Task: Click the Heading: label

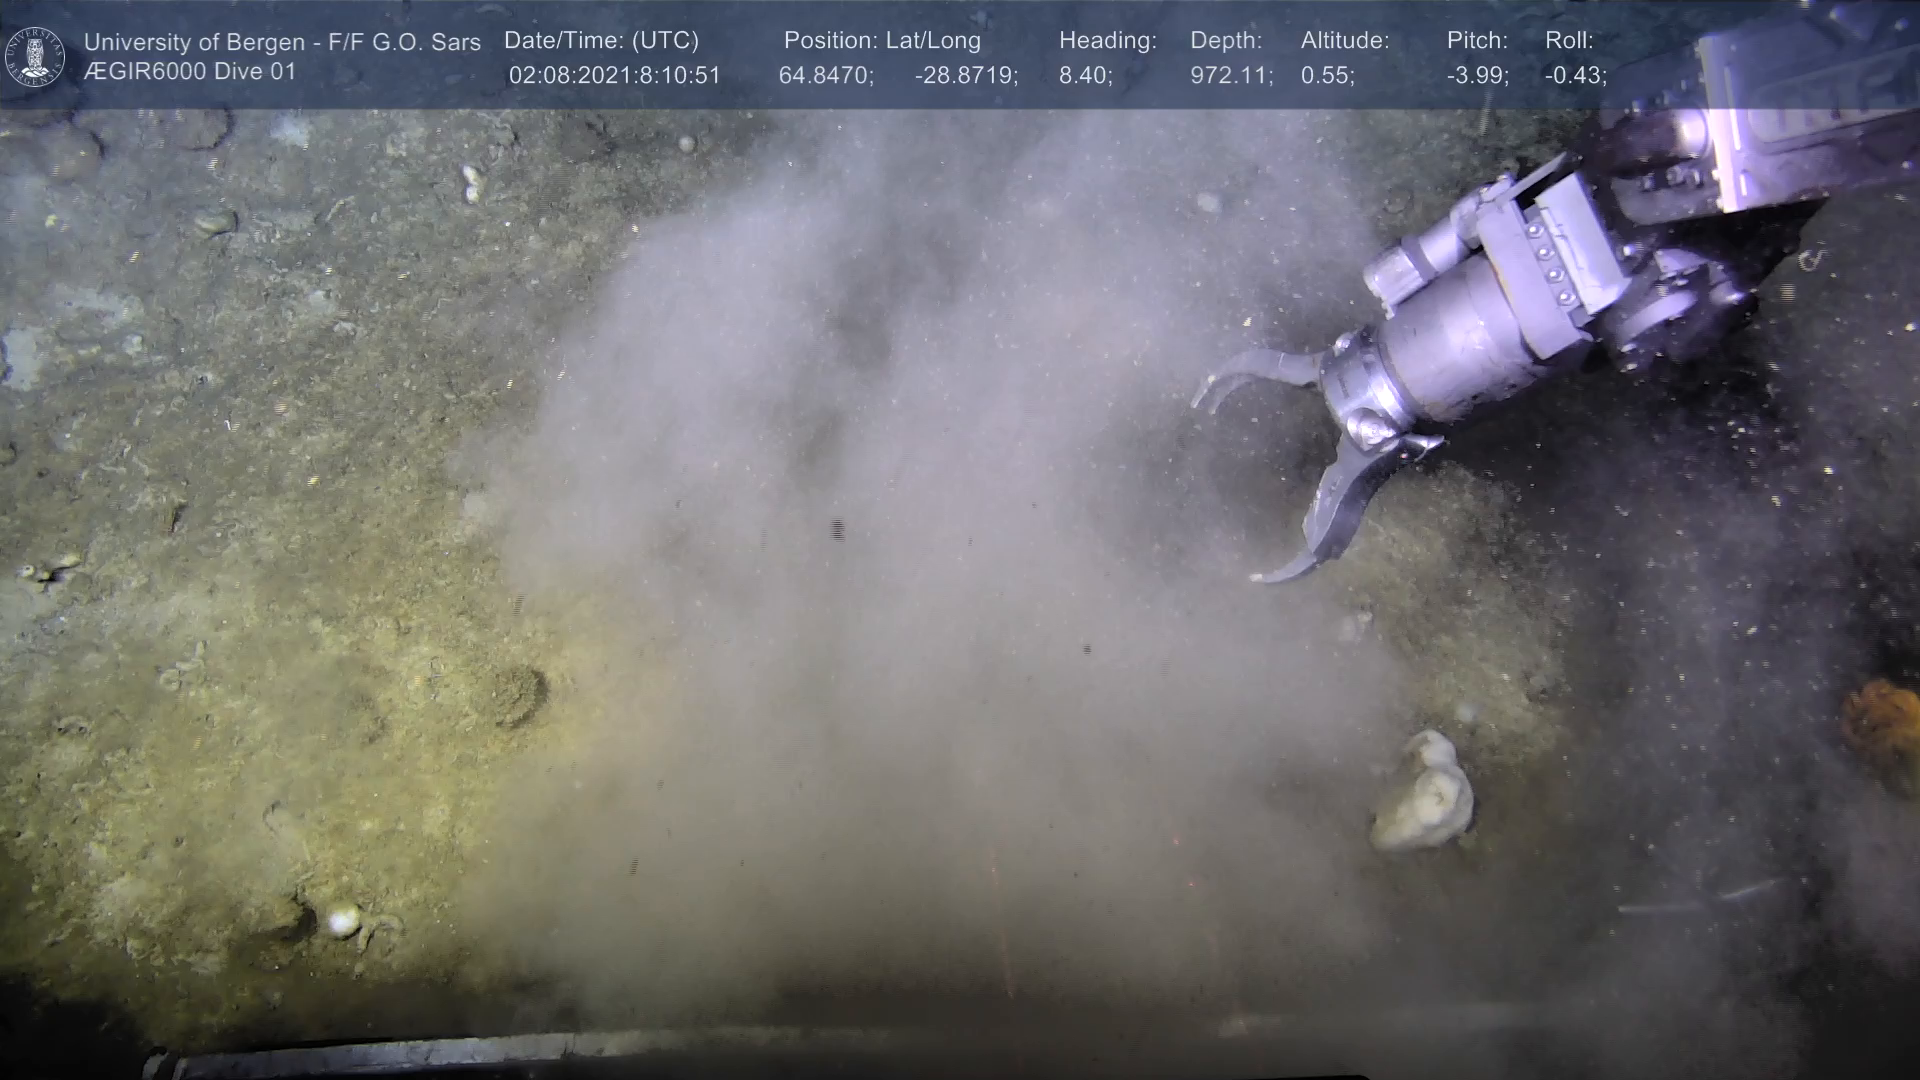Action: point(1107,41)
